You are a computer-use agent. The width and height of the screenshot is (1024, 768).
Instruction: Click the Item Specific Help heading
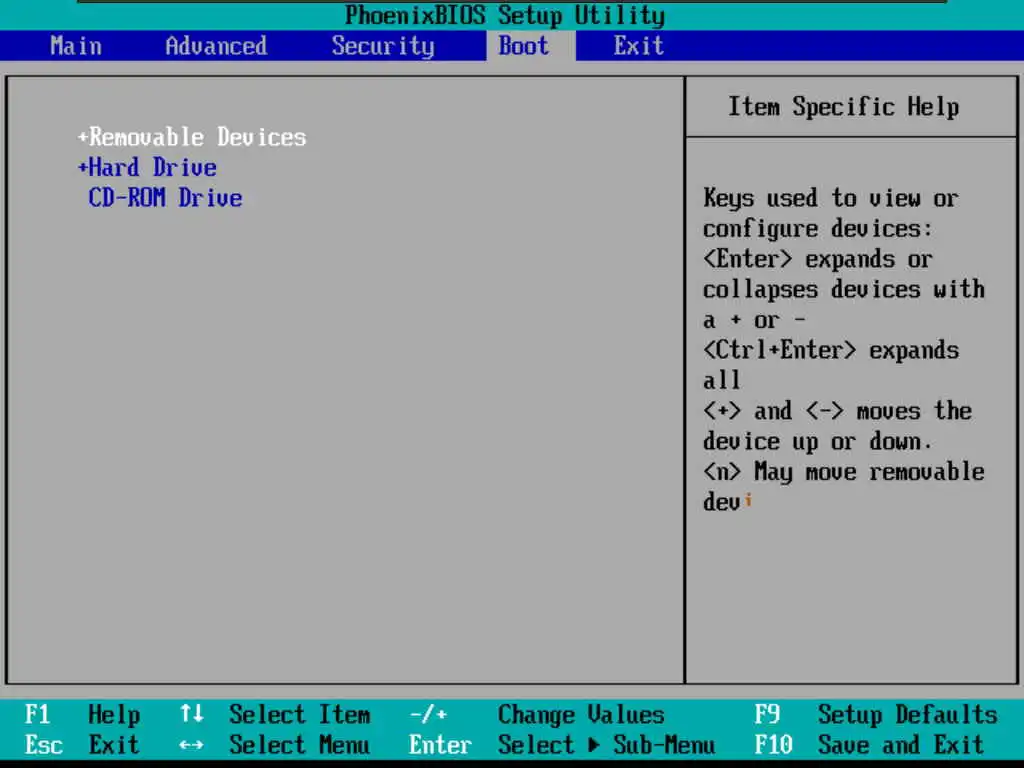[844, 106]
